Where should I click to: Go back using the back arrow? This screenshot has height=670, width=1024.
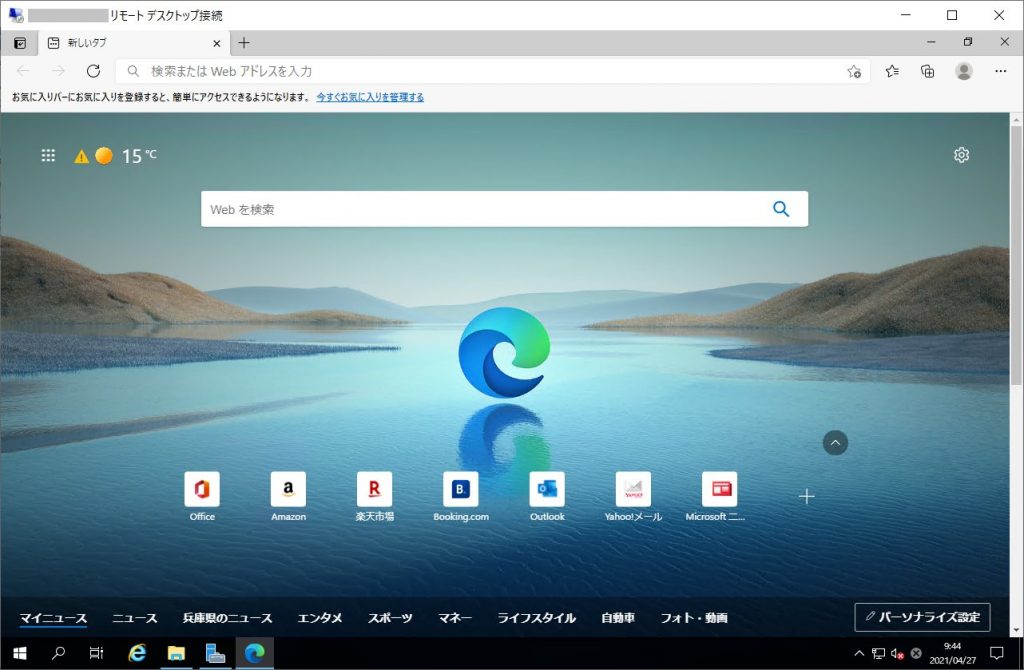point(23,71)
